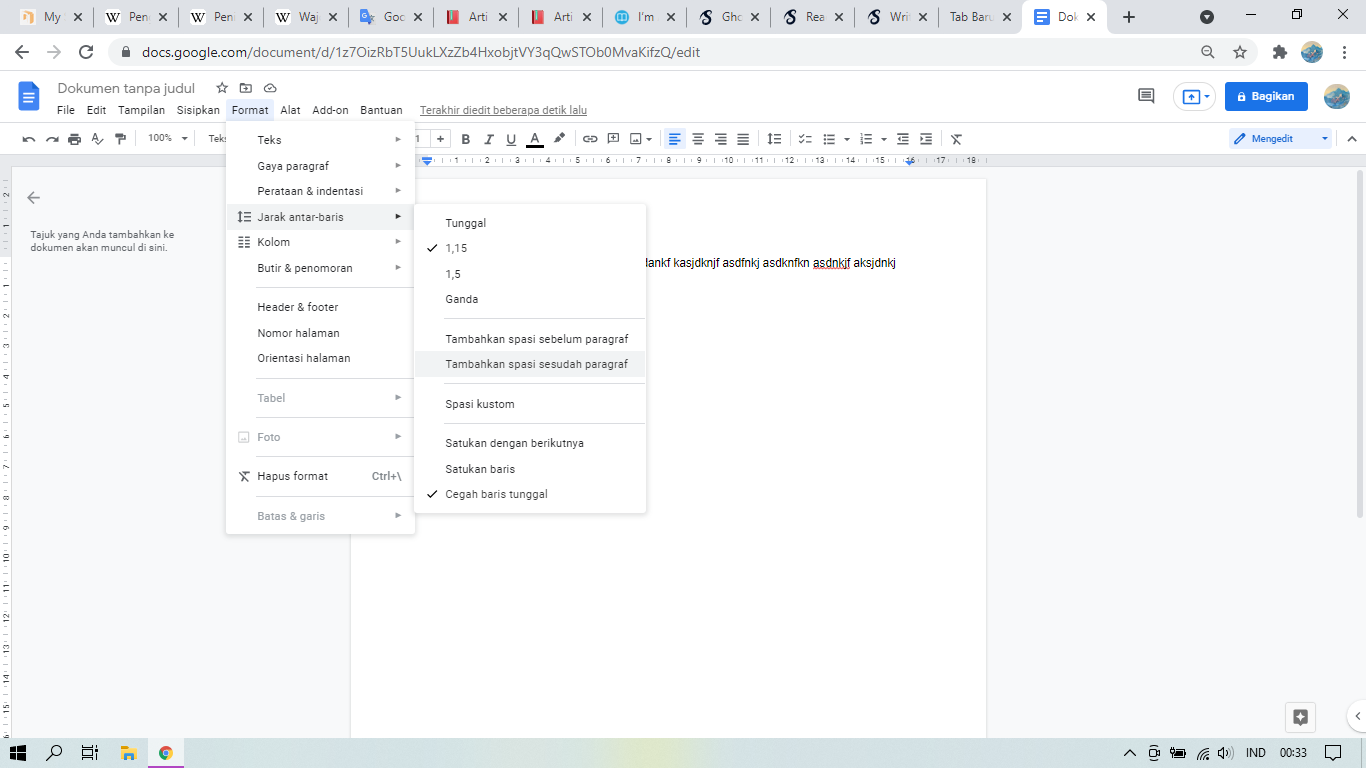Click the clear formatting toolbar icon

coord(956,139)
